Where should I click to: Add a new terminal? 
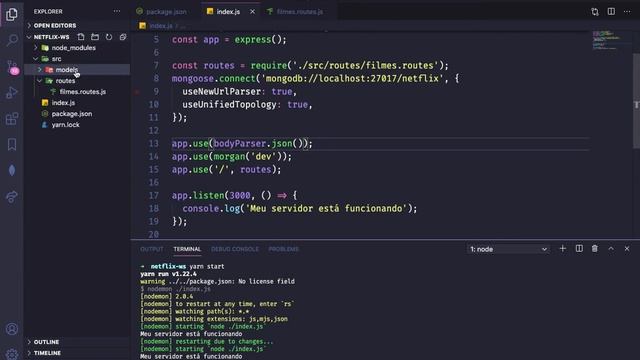point(562,249)
